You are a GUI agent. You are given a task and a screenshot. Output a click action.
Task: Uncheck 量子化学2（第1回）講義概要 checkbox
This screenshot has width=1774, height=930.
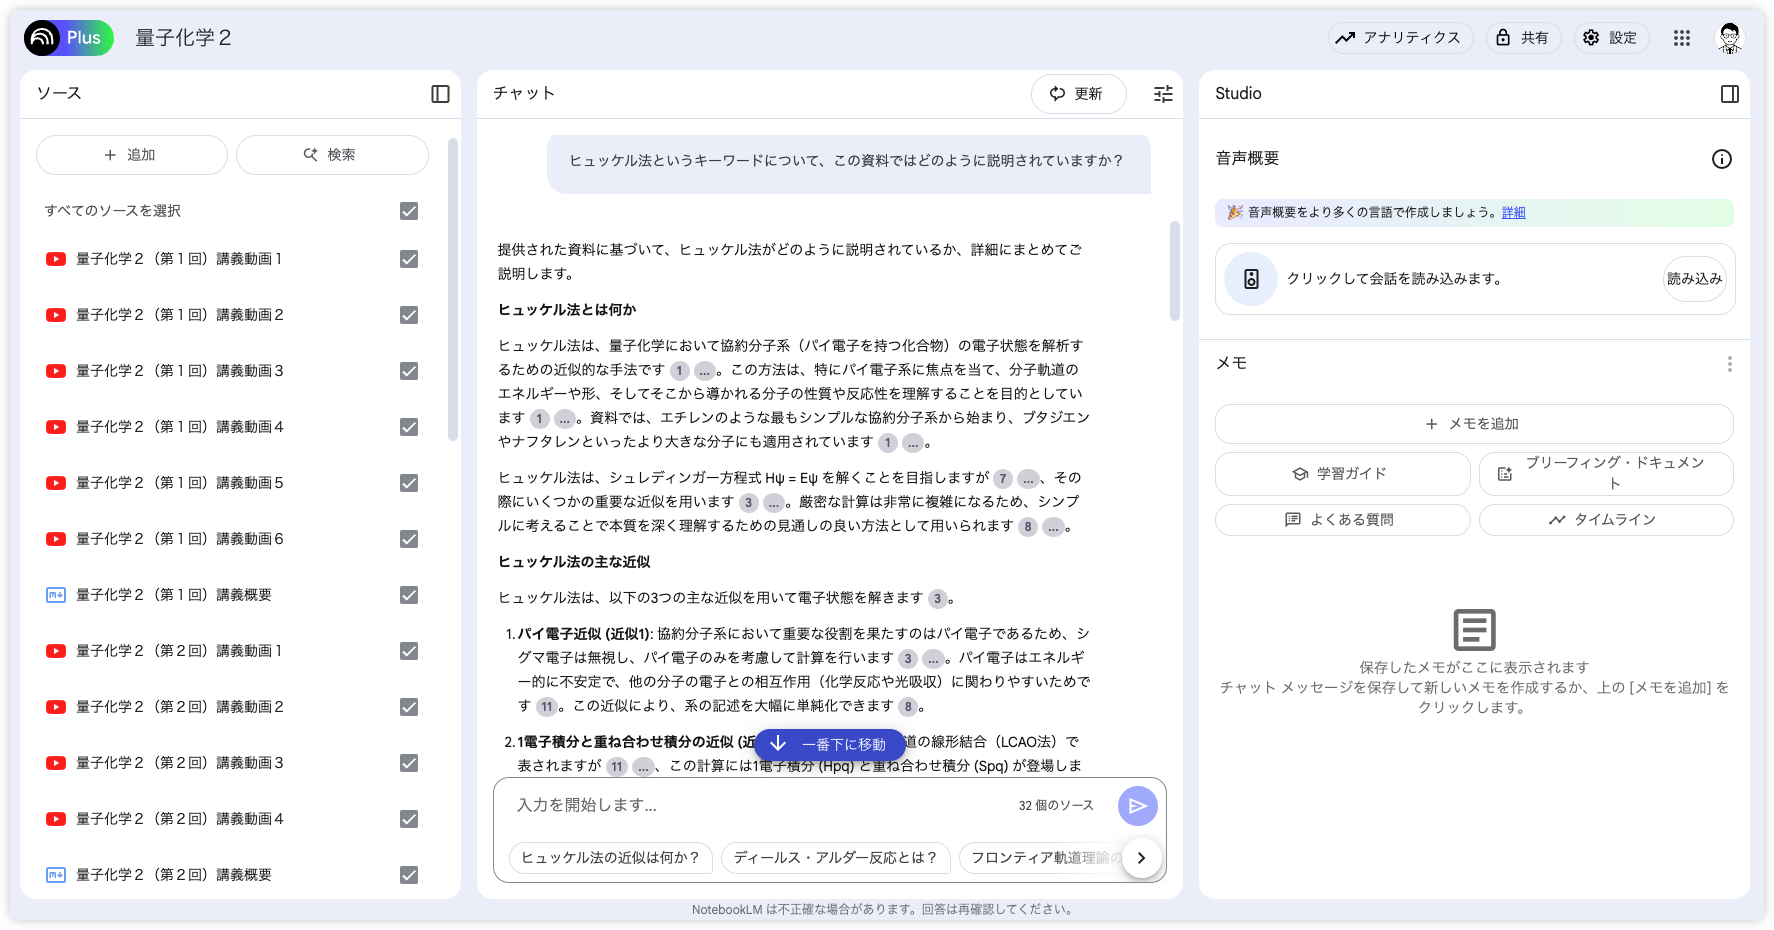409,595
